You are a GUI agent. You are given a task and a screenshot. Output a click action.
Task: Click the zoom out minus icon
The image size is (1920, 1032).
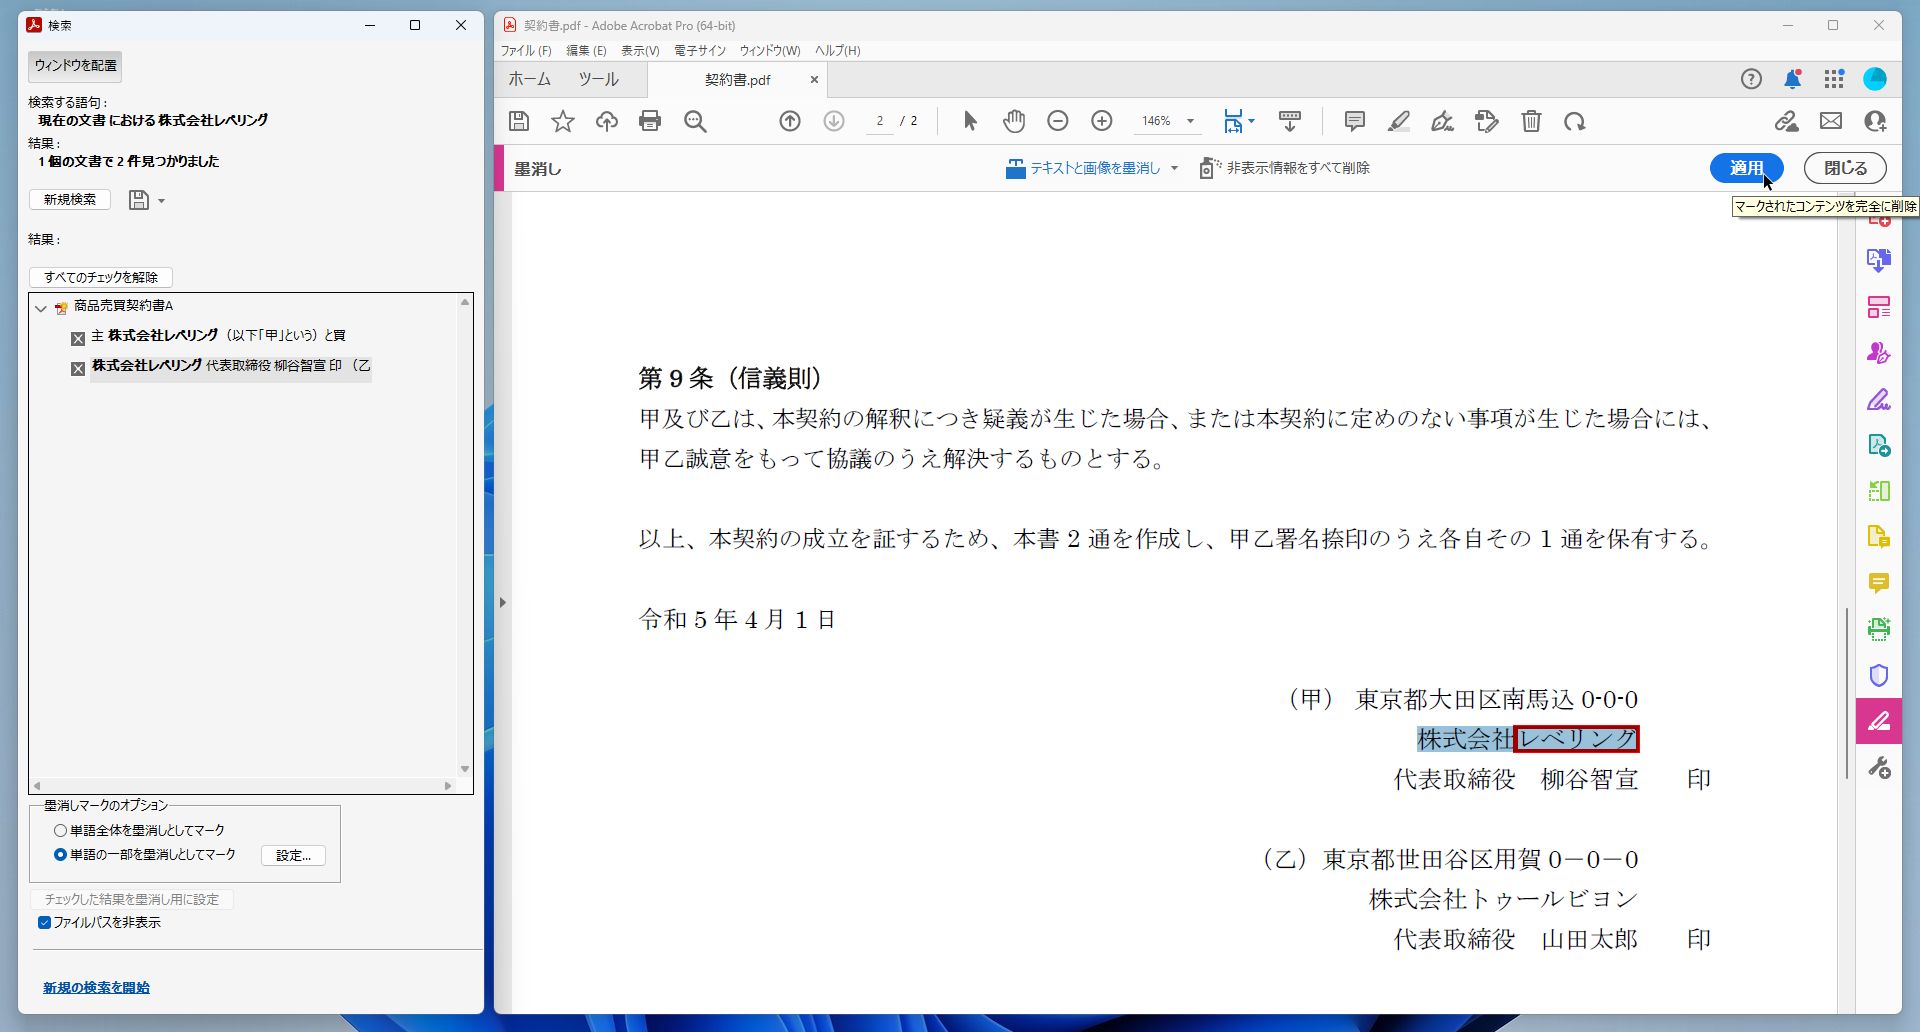tap(1058, 121)
